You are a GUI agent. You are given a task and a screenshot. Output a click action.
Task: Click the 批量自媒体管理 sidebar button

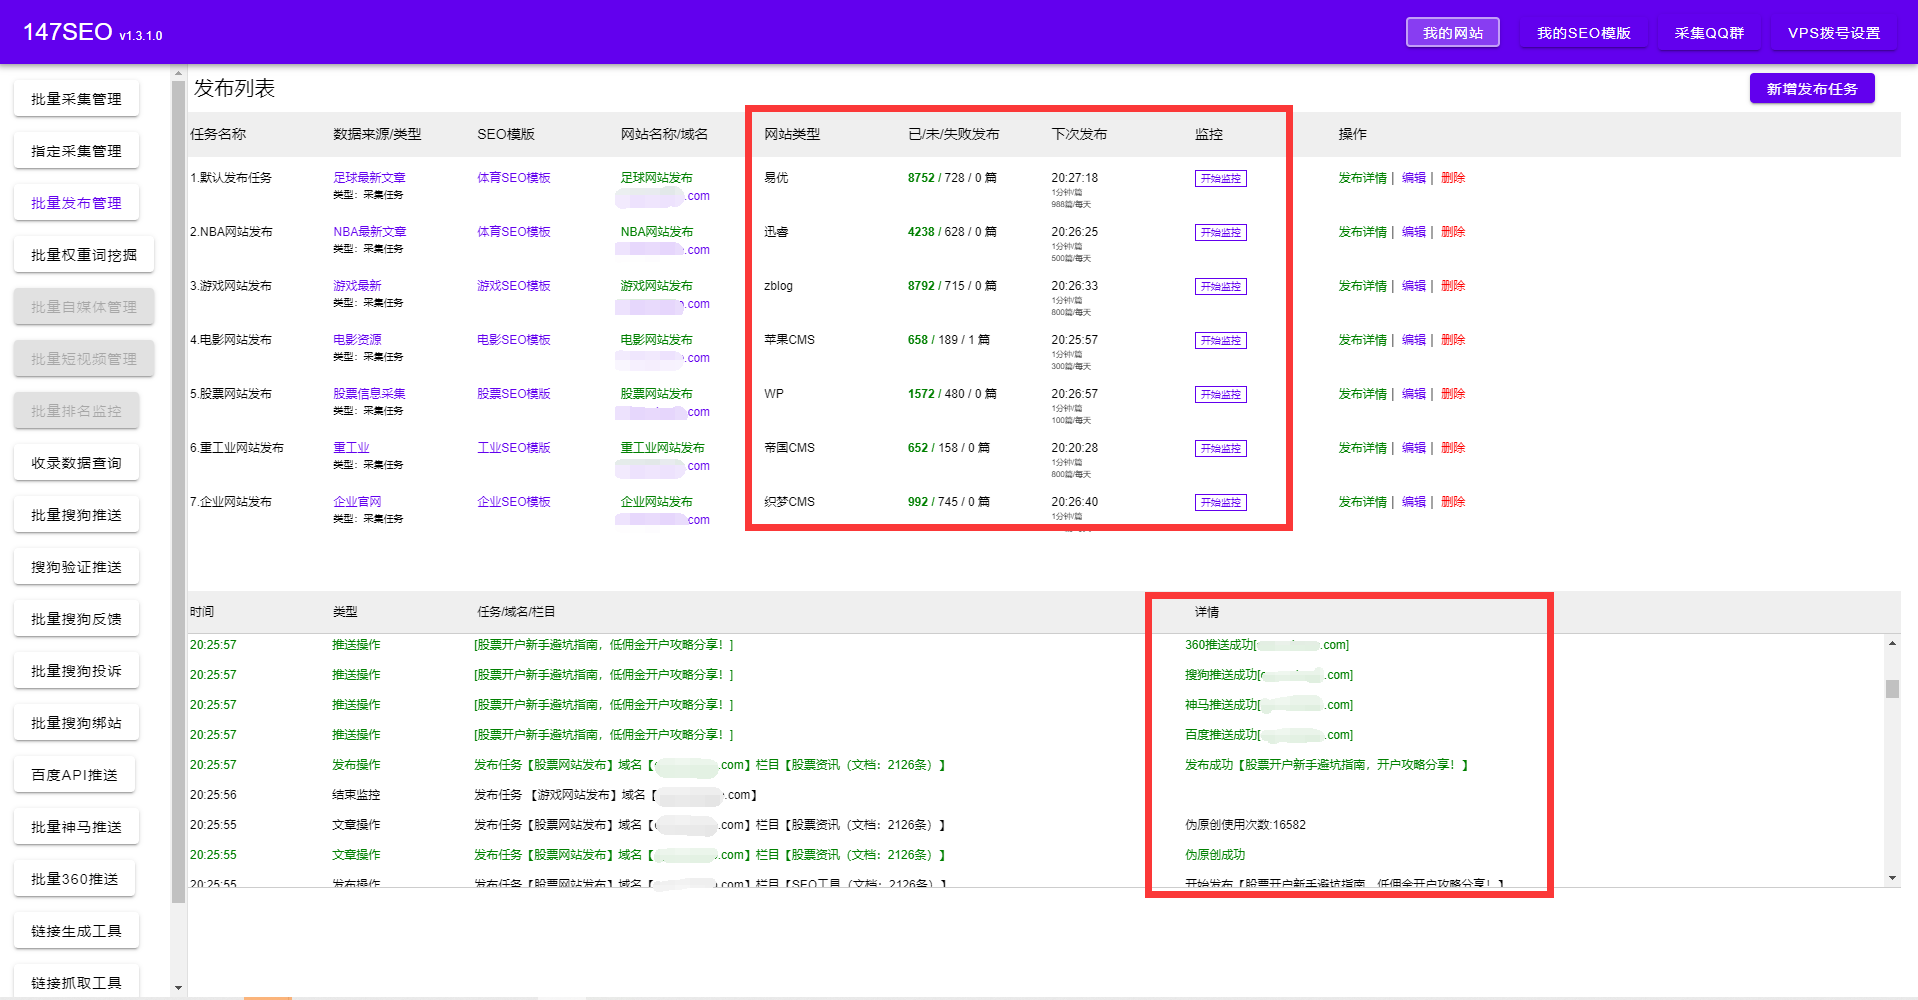click(84, 307)
